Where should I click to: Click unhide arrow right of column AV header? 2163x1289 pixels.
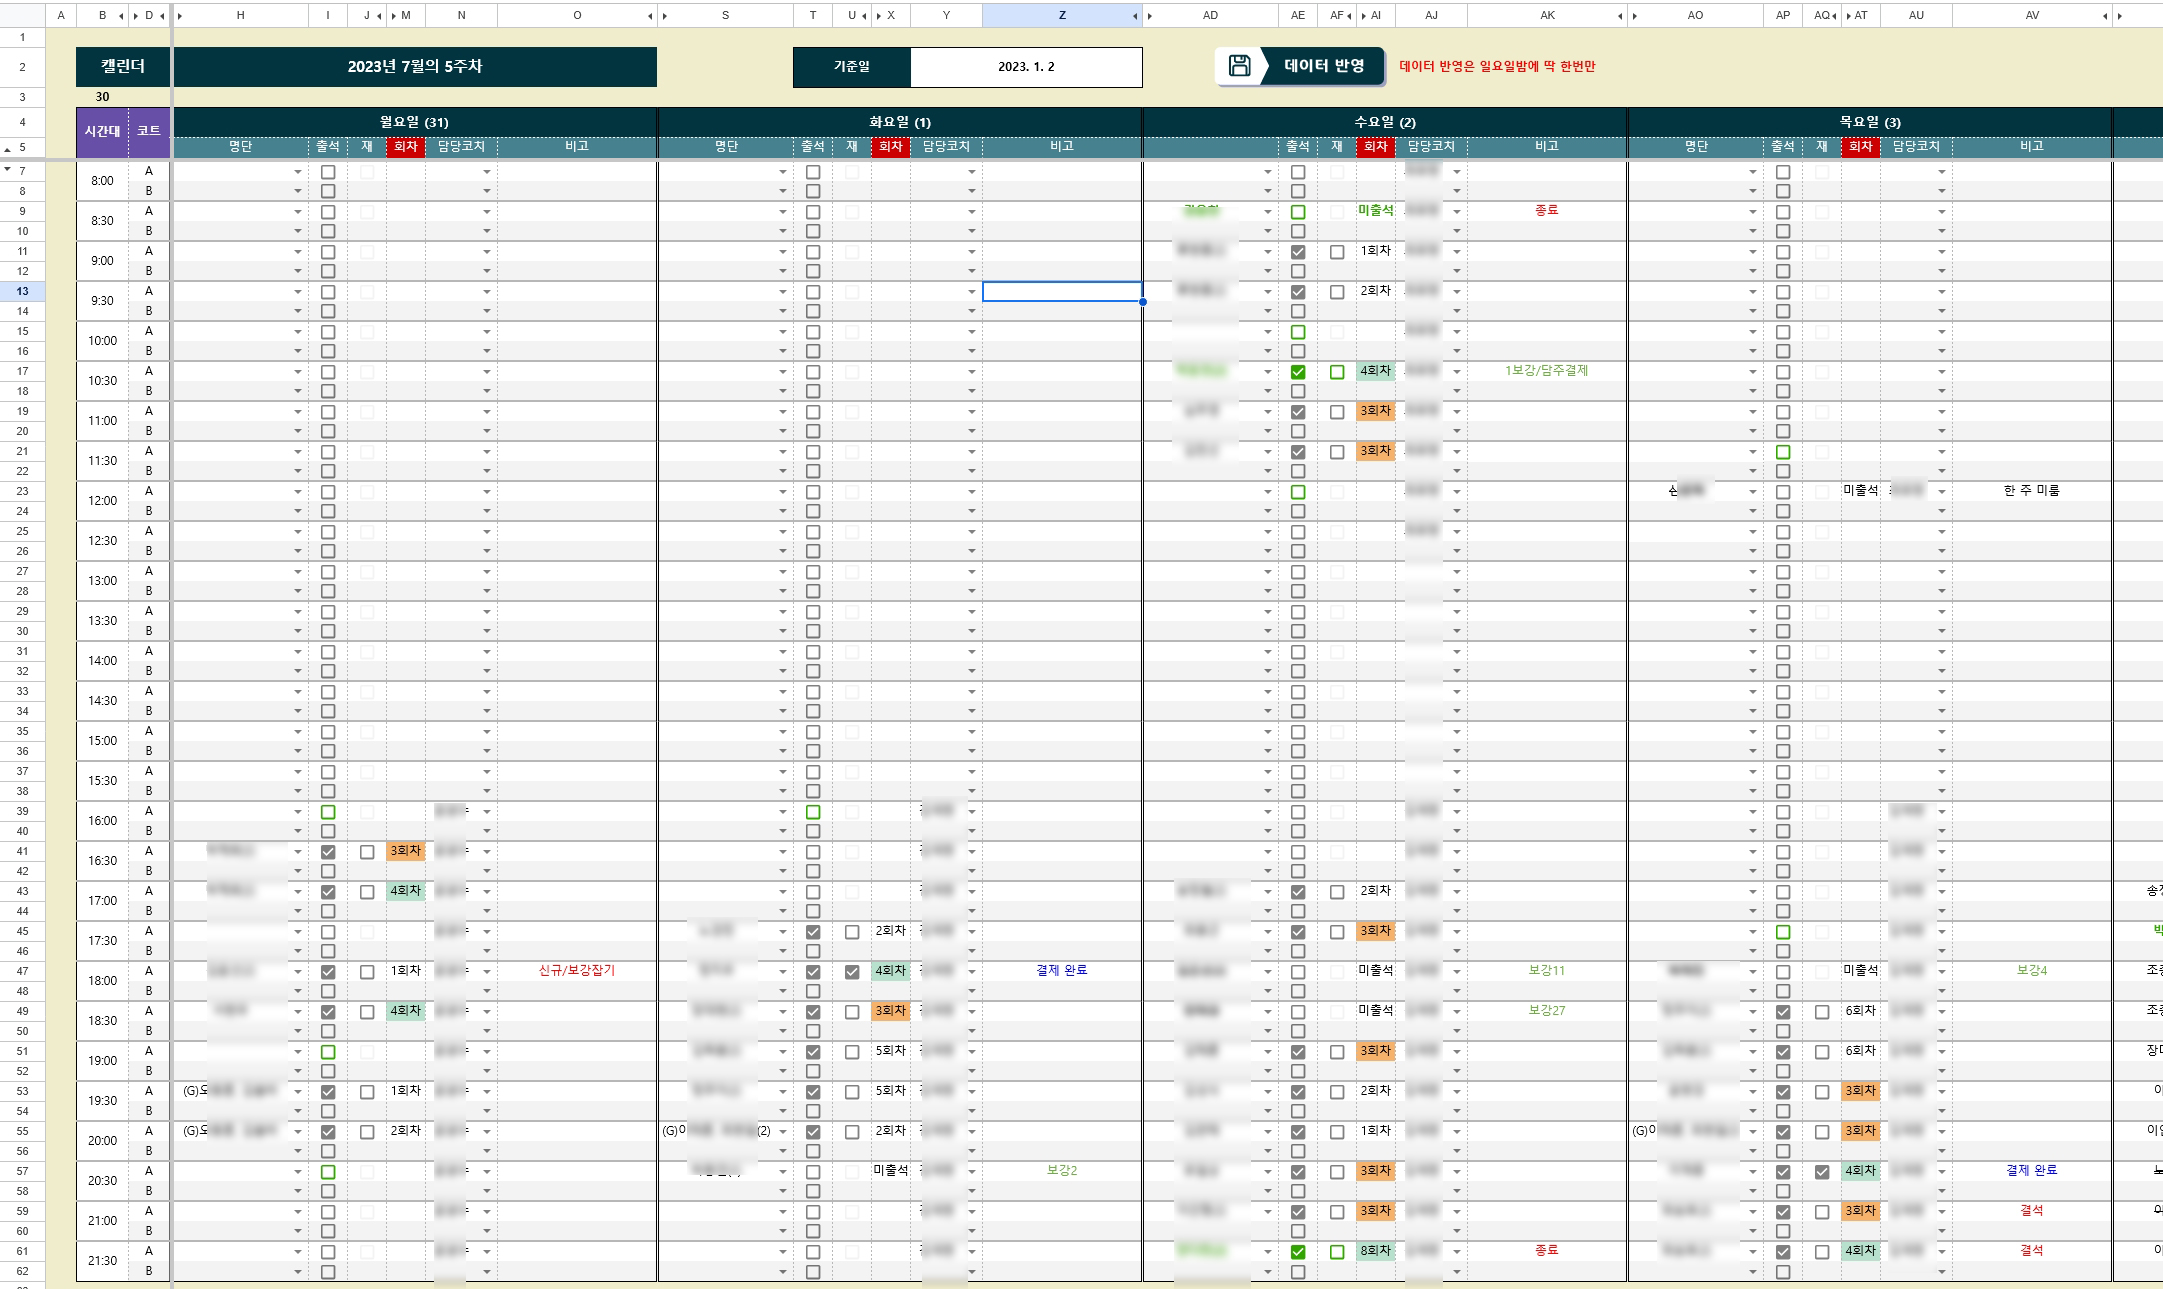click(2105, 16)
